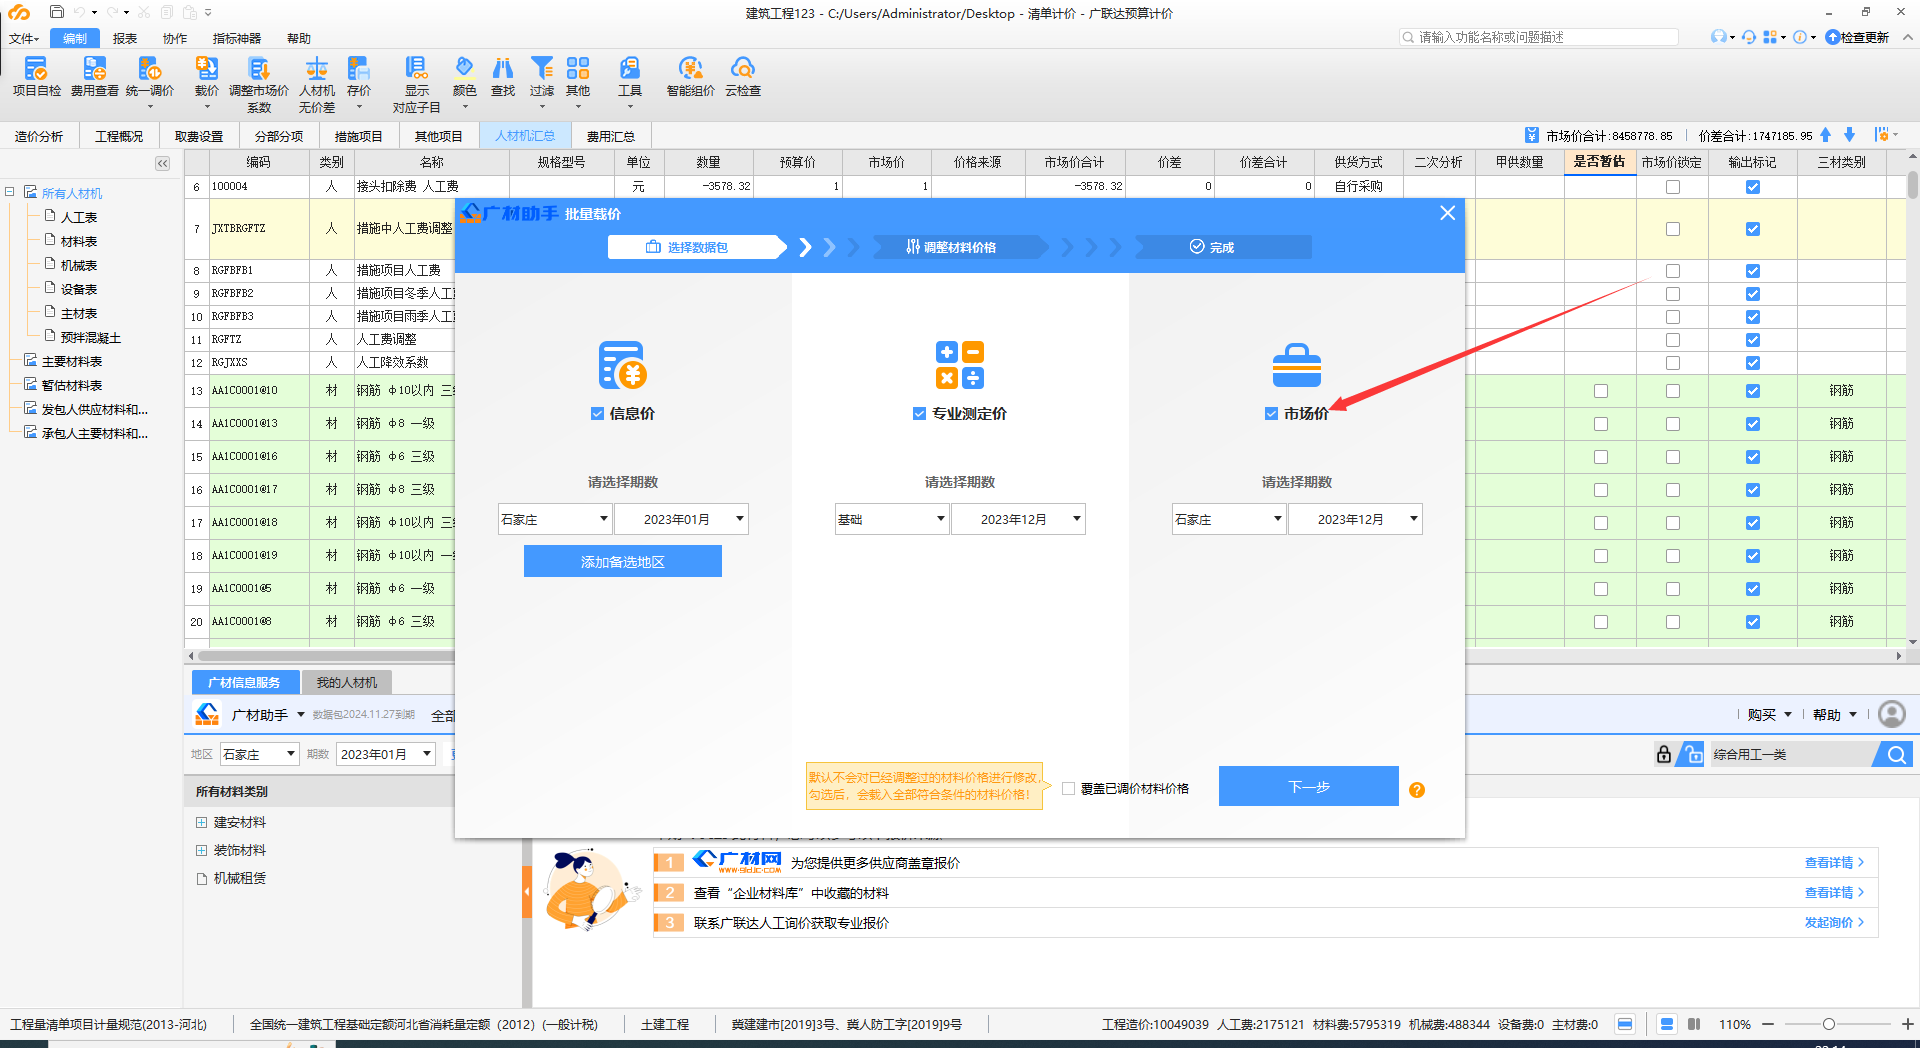Viewport: 1920px width, 1048px height.
Task: Click the 综合用工一类 search field
Action: pyautogui.click(x=1790, y=754)
